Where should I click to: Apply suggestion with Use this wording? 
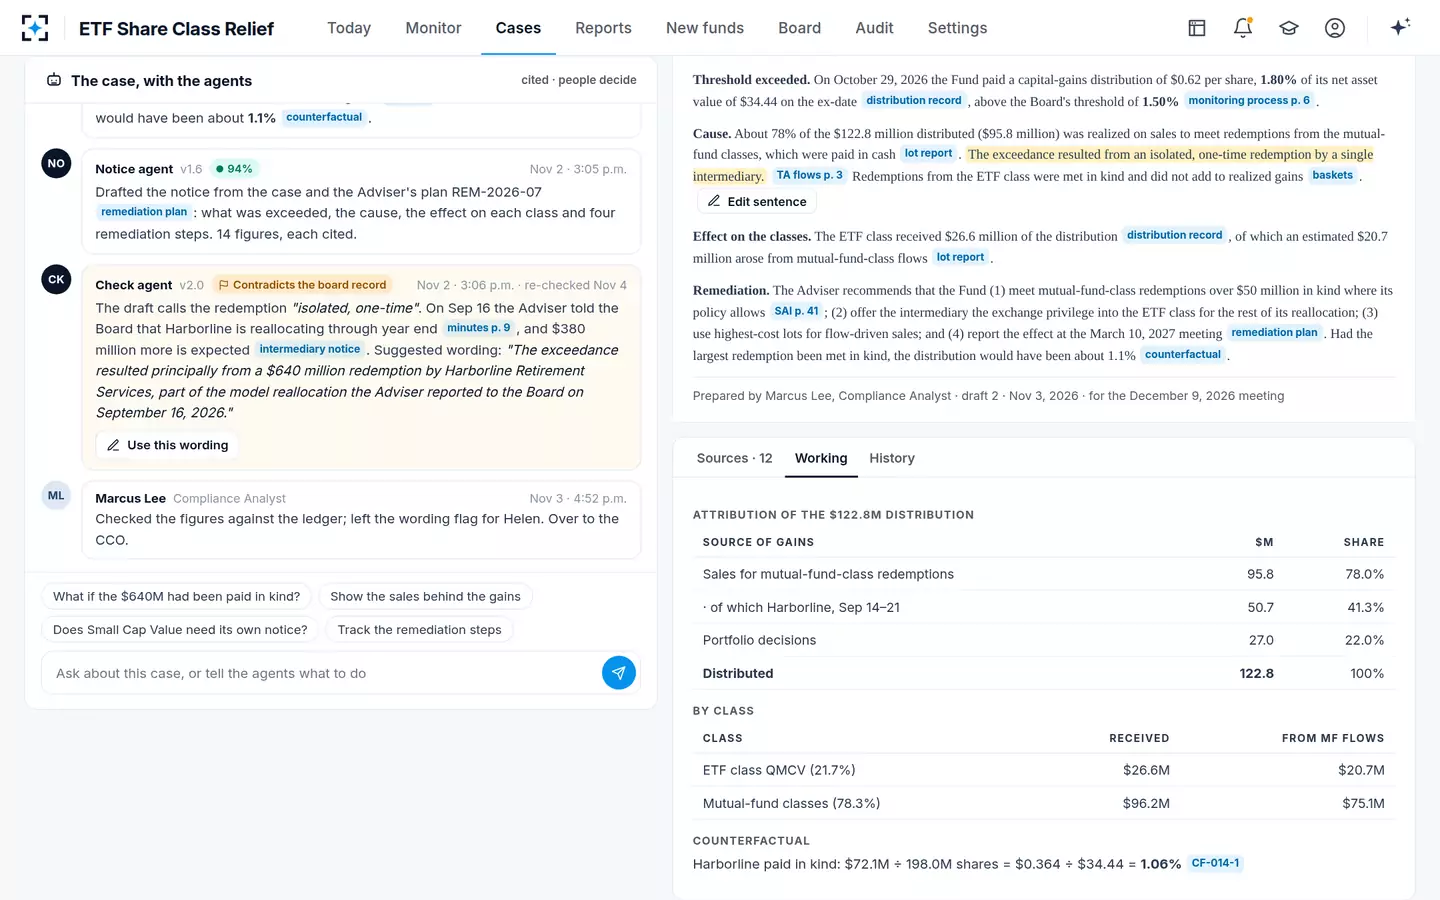click(x=168, y=445)
